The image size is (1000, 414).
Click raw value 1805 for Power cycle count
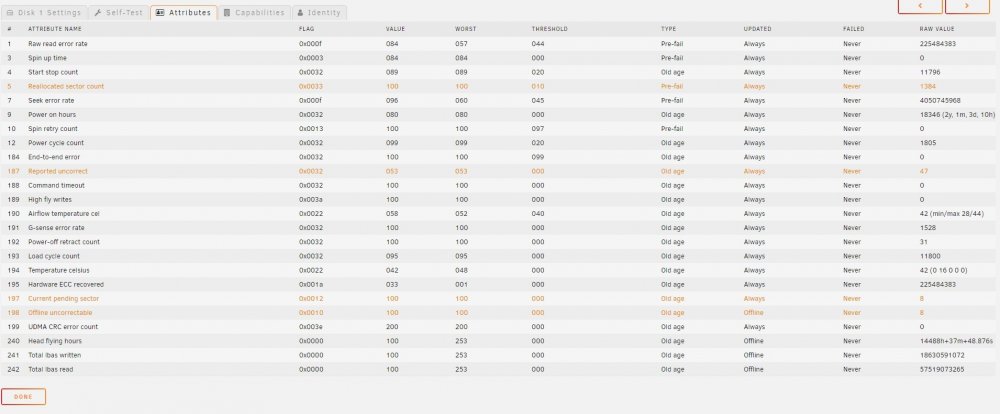(928, 143)
